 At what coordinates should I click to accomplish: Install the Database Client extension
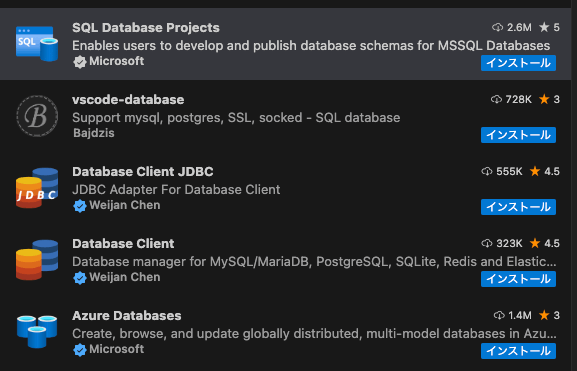tap(518, 279)
